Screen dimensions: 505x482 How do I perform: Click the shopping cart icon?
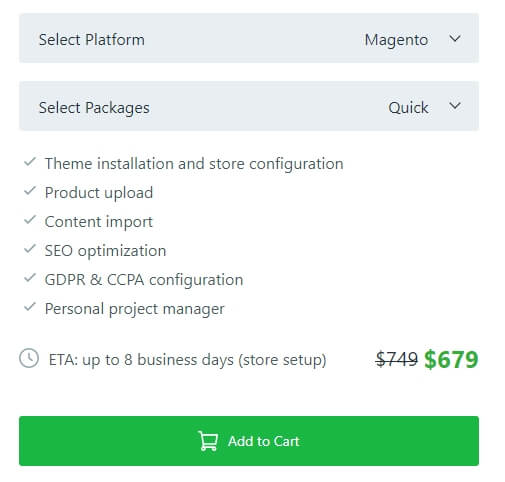click(208, 441)
